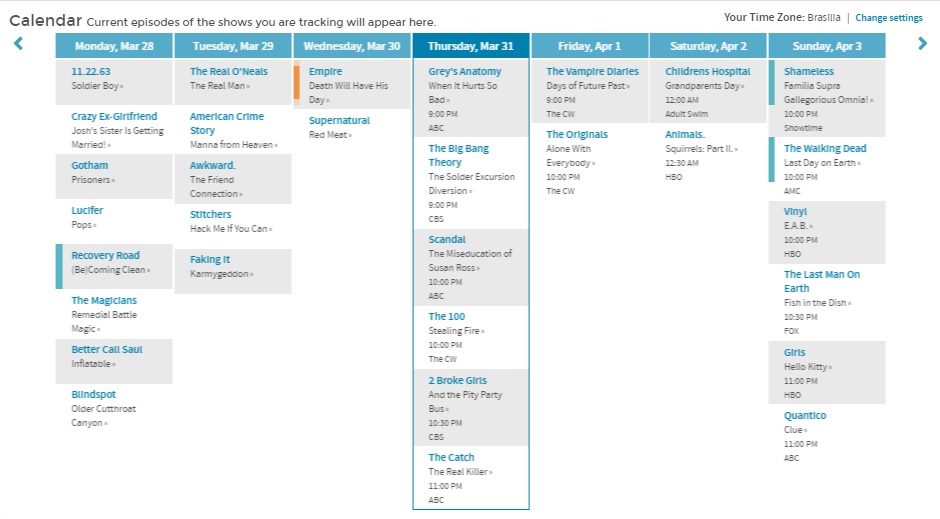This screenshot has width=940, height=519.
Task: Click the teal marker beside Recovery Road
Action: coord(59,262)
